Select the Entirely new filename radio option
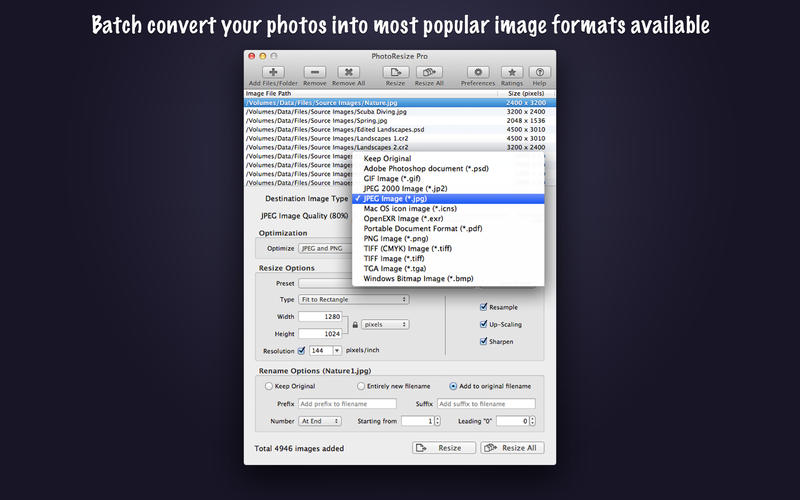The height and width of the screenshot is (500, 800). click(x=361, y=386)
